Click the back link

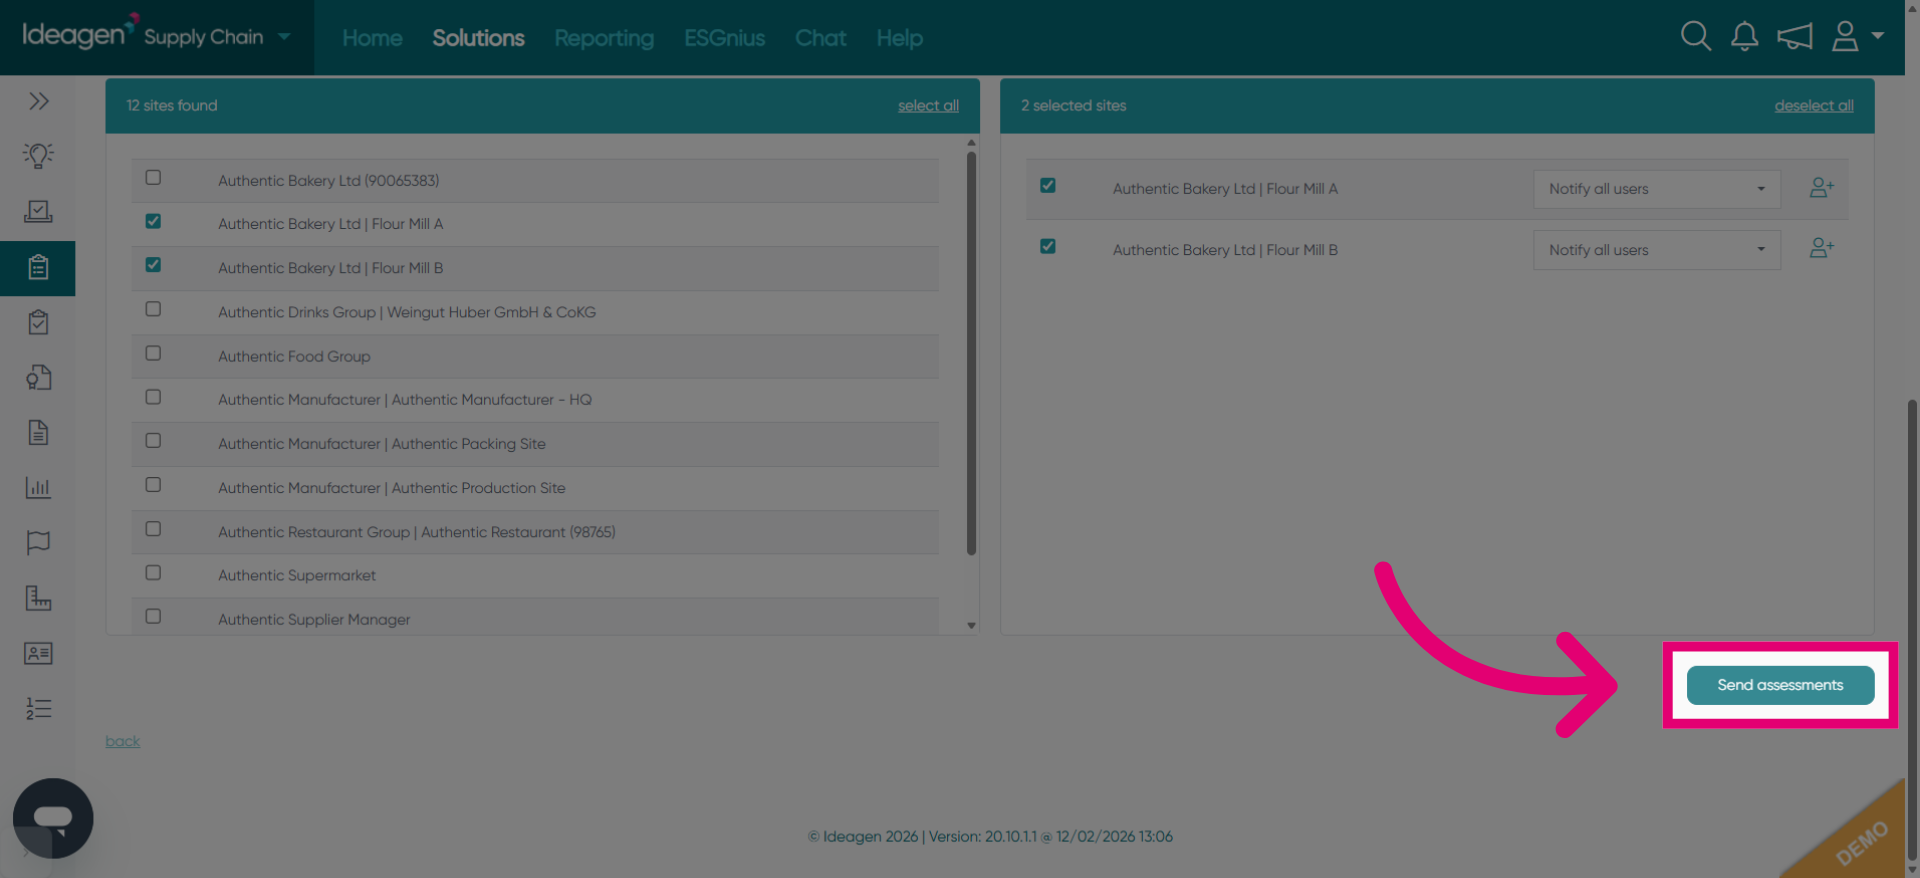click(x=122, y=741)
